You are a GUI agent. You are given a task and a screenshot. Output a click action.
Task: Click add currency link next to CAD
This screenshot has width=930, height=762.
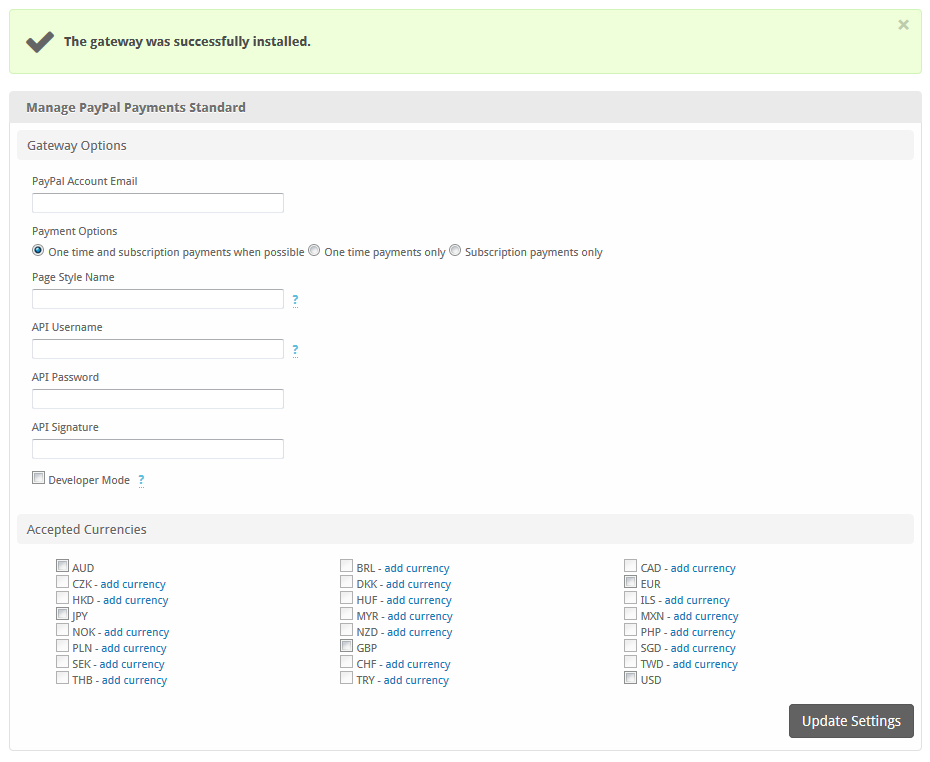702,568
